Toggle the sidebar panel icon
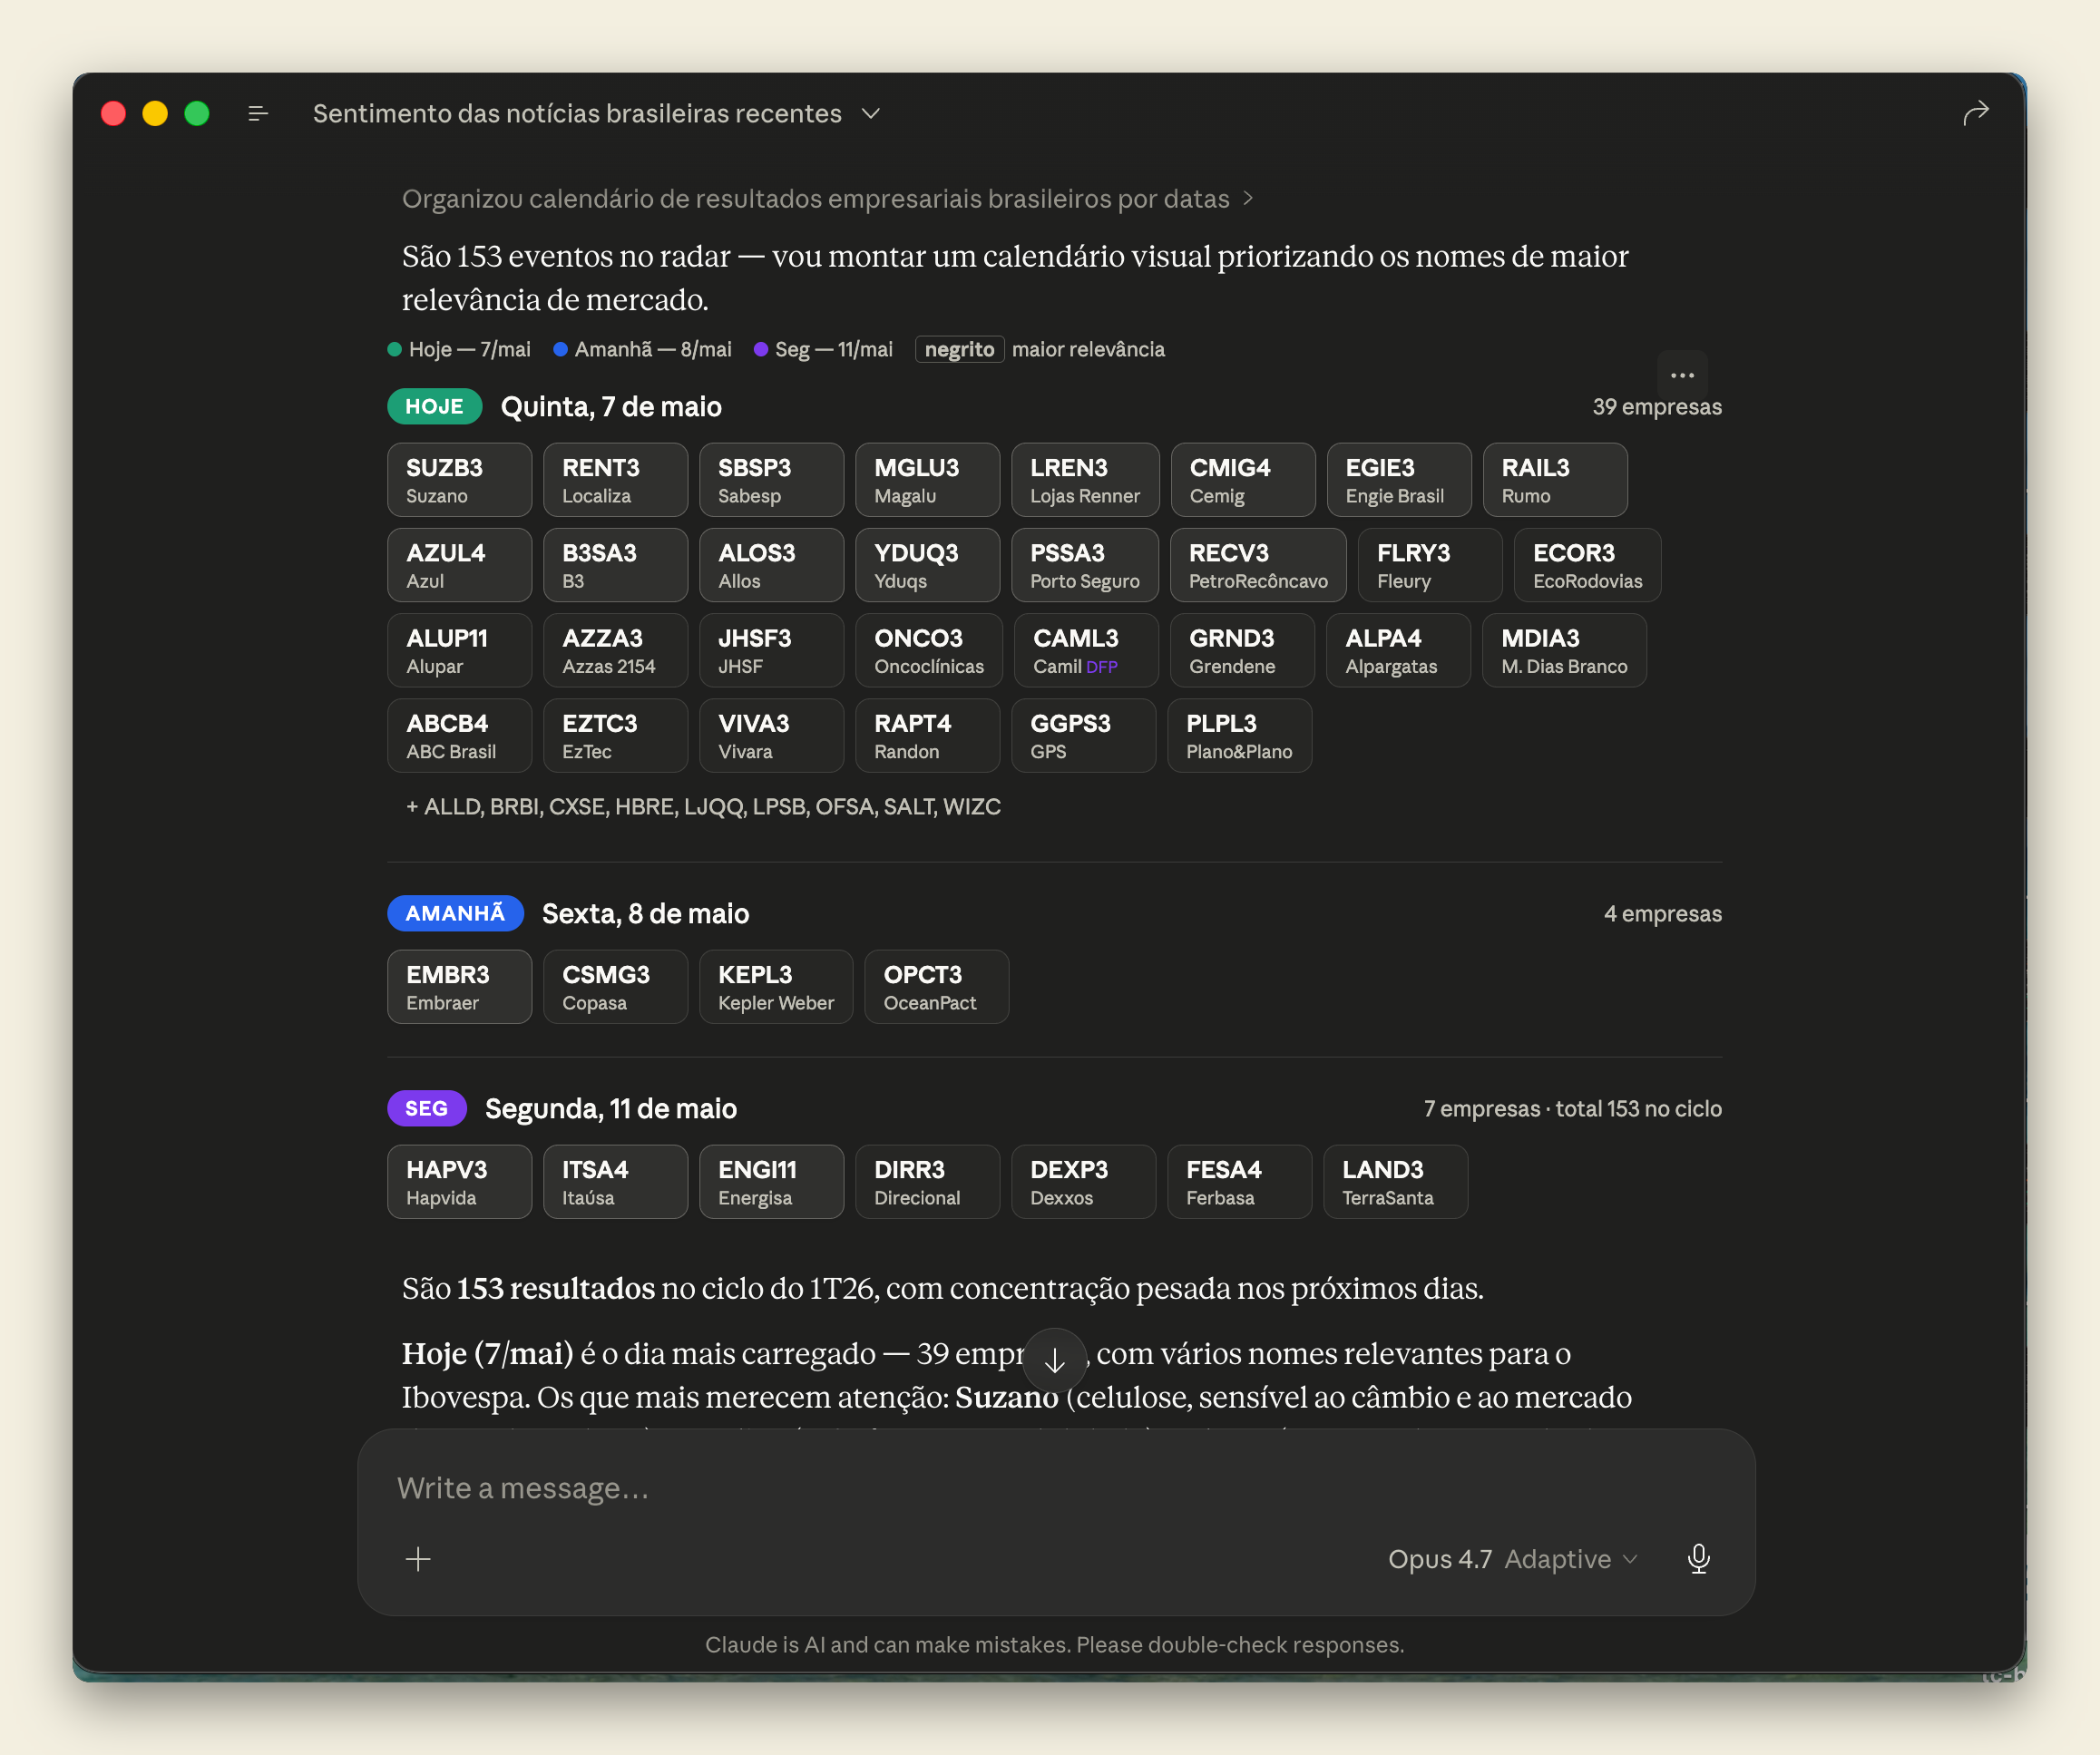The height and width of the screenshot is (1755, 2100). 258,114
